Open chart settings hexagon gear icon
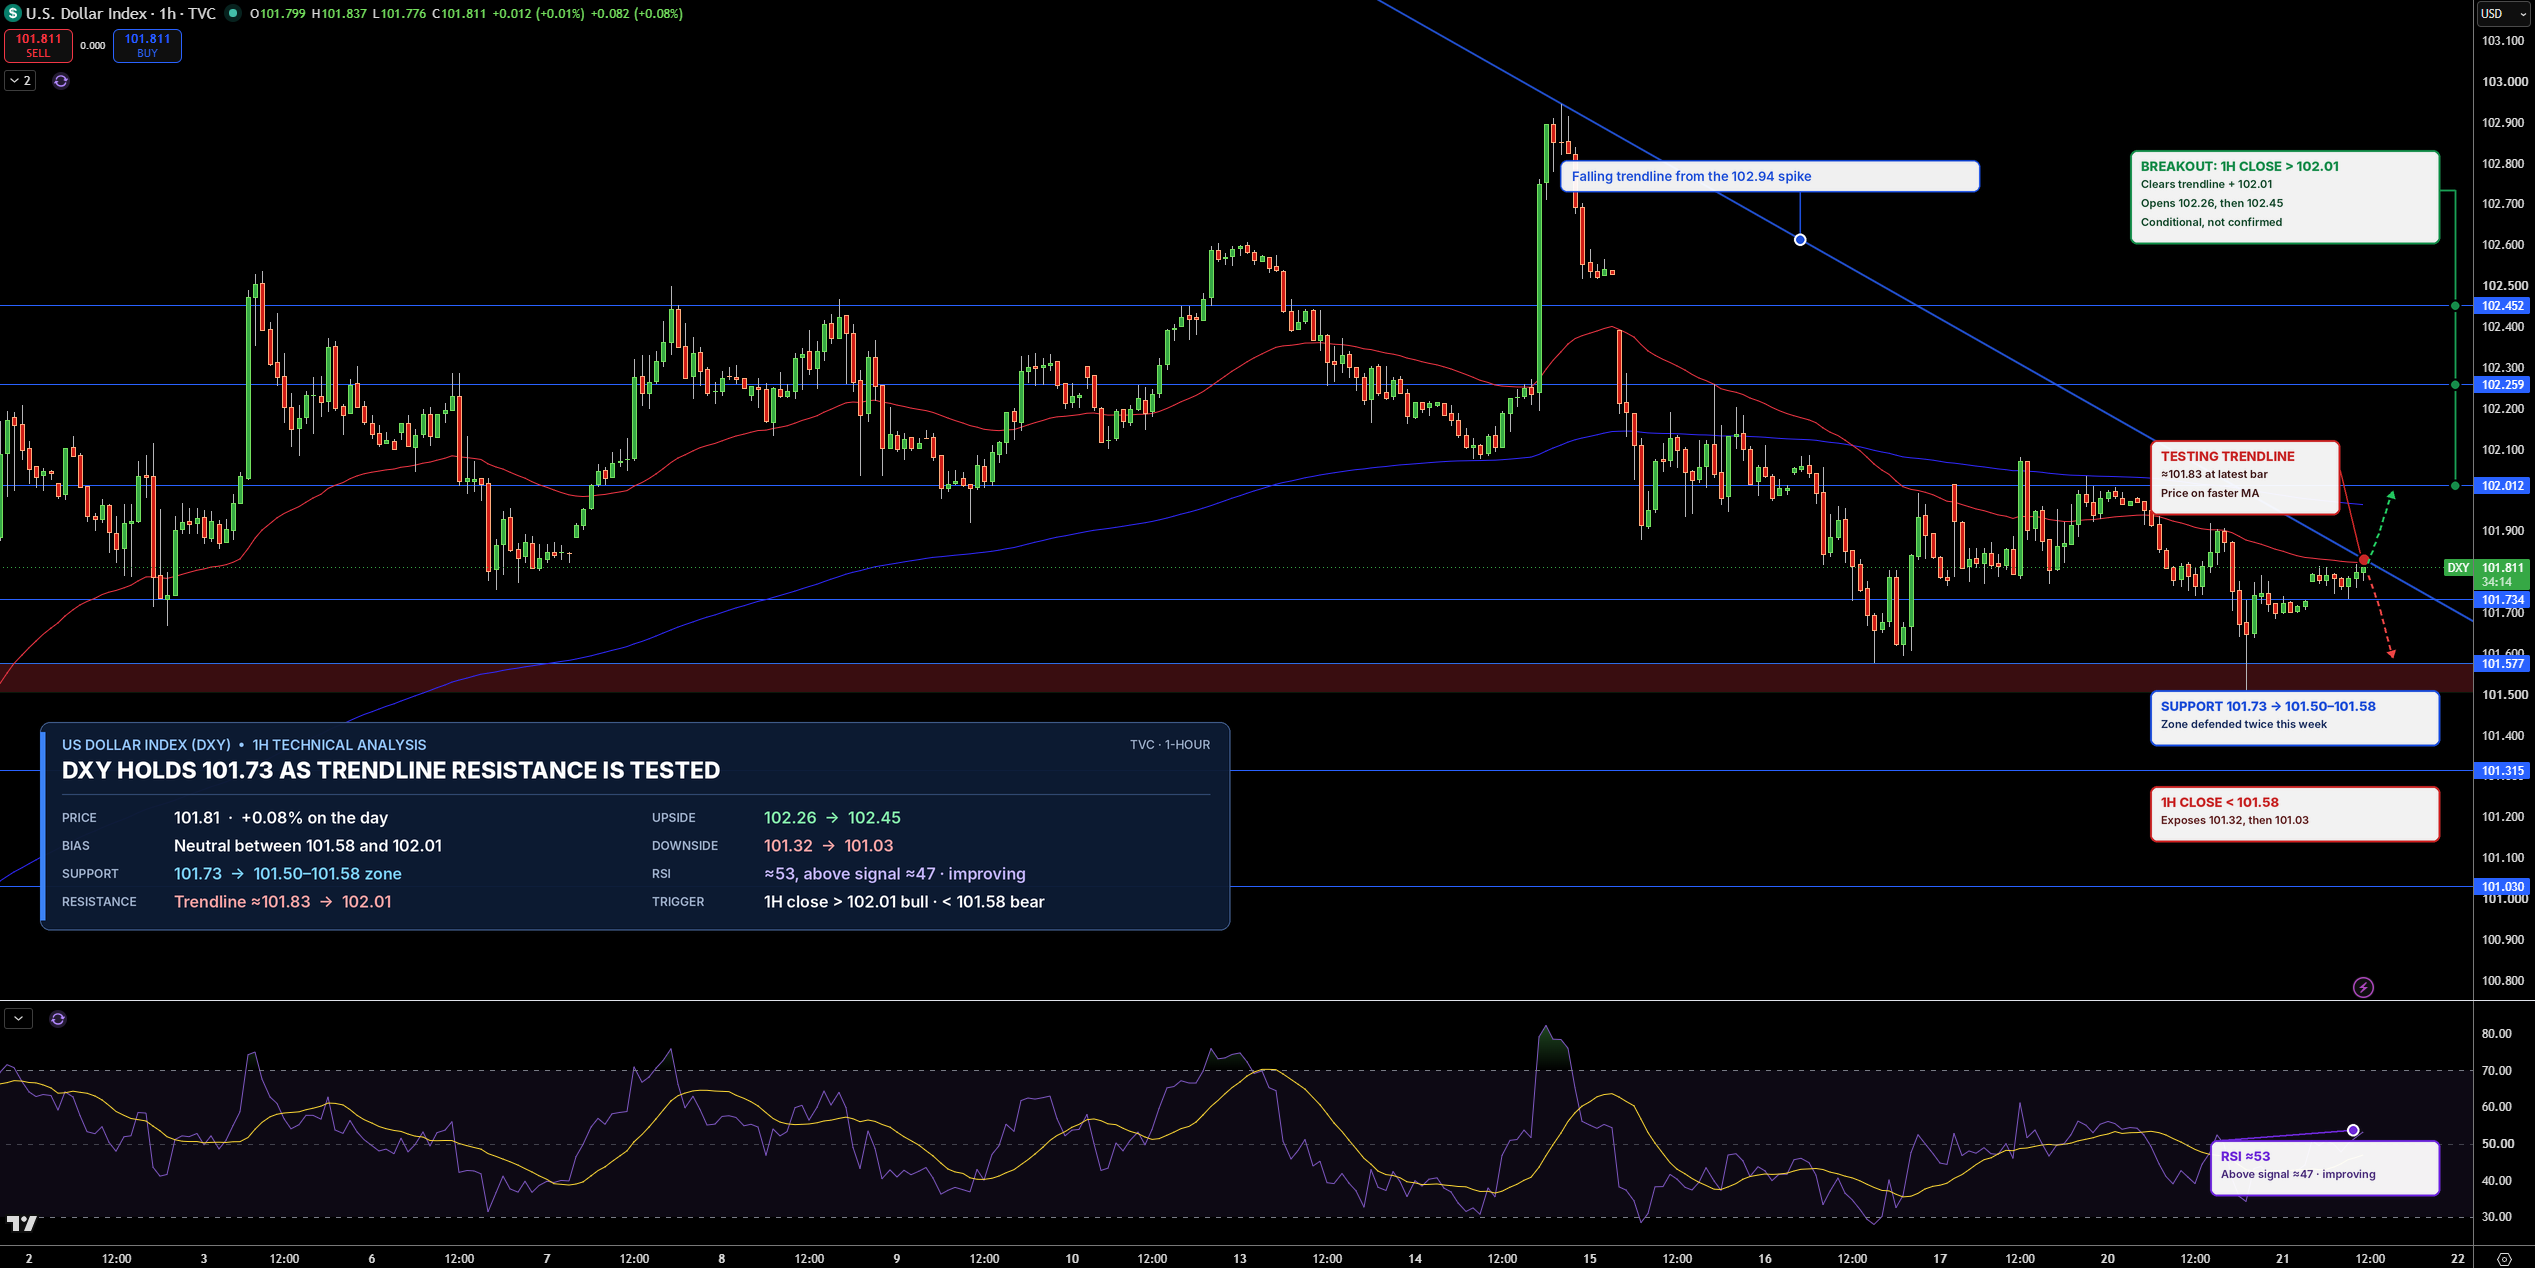The height and width of the screenshot is (1268, 2535). pos(2504,1258)
